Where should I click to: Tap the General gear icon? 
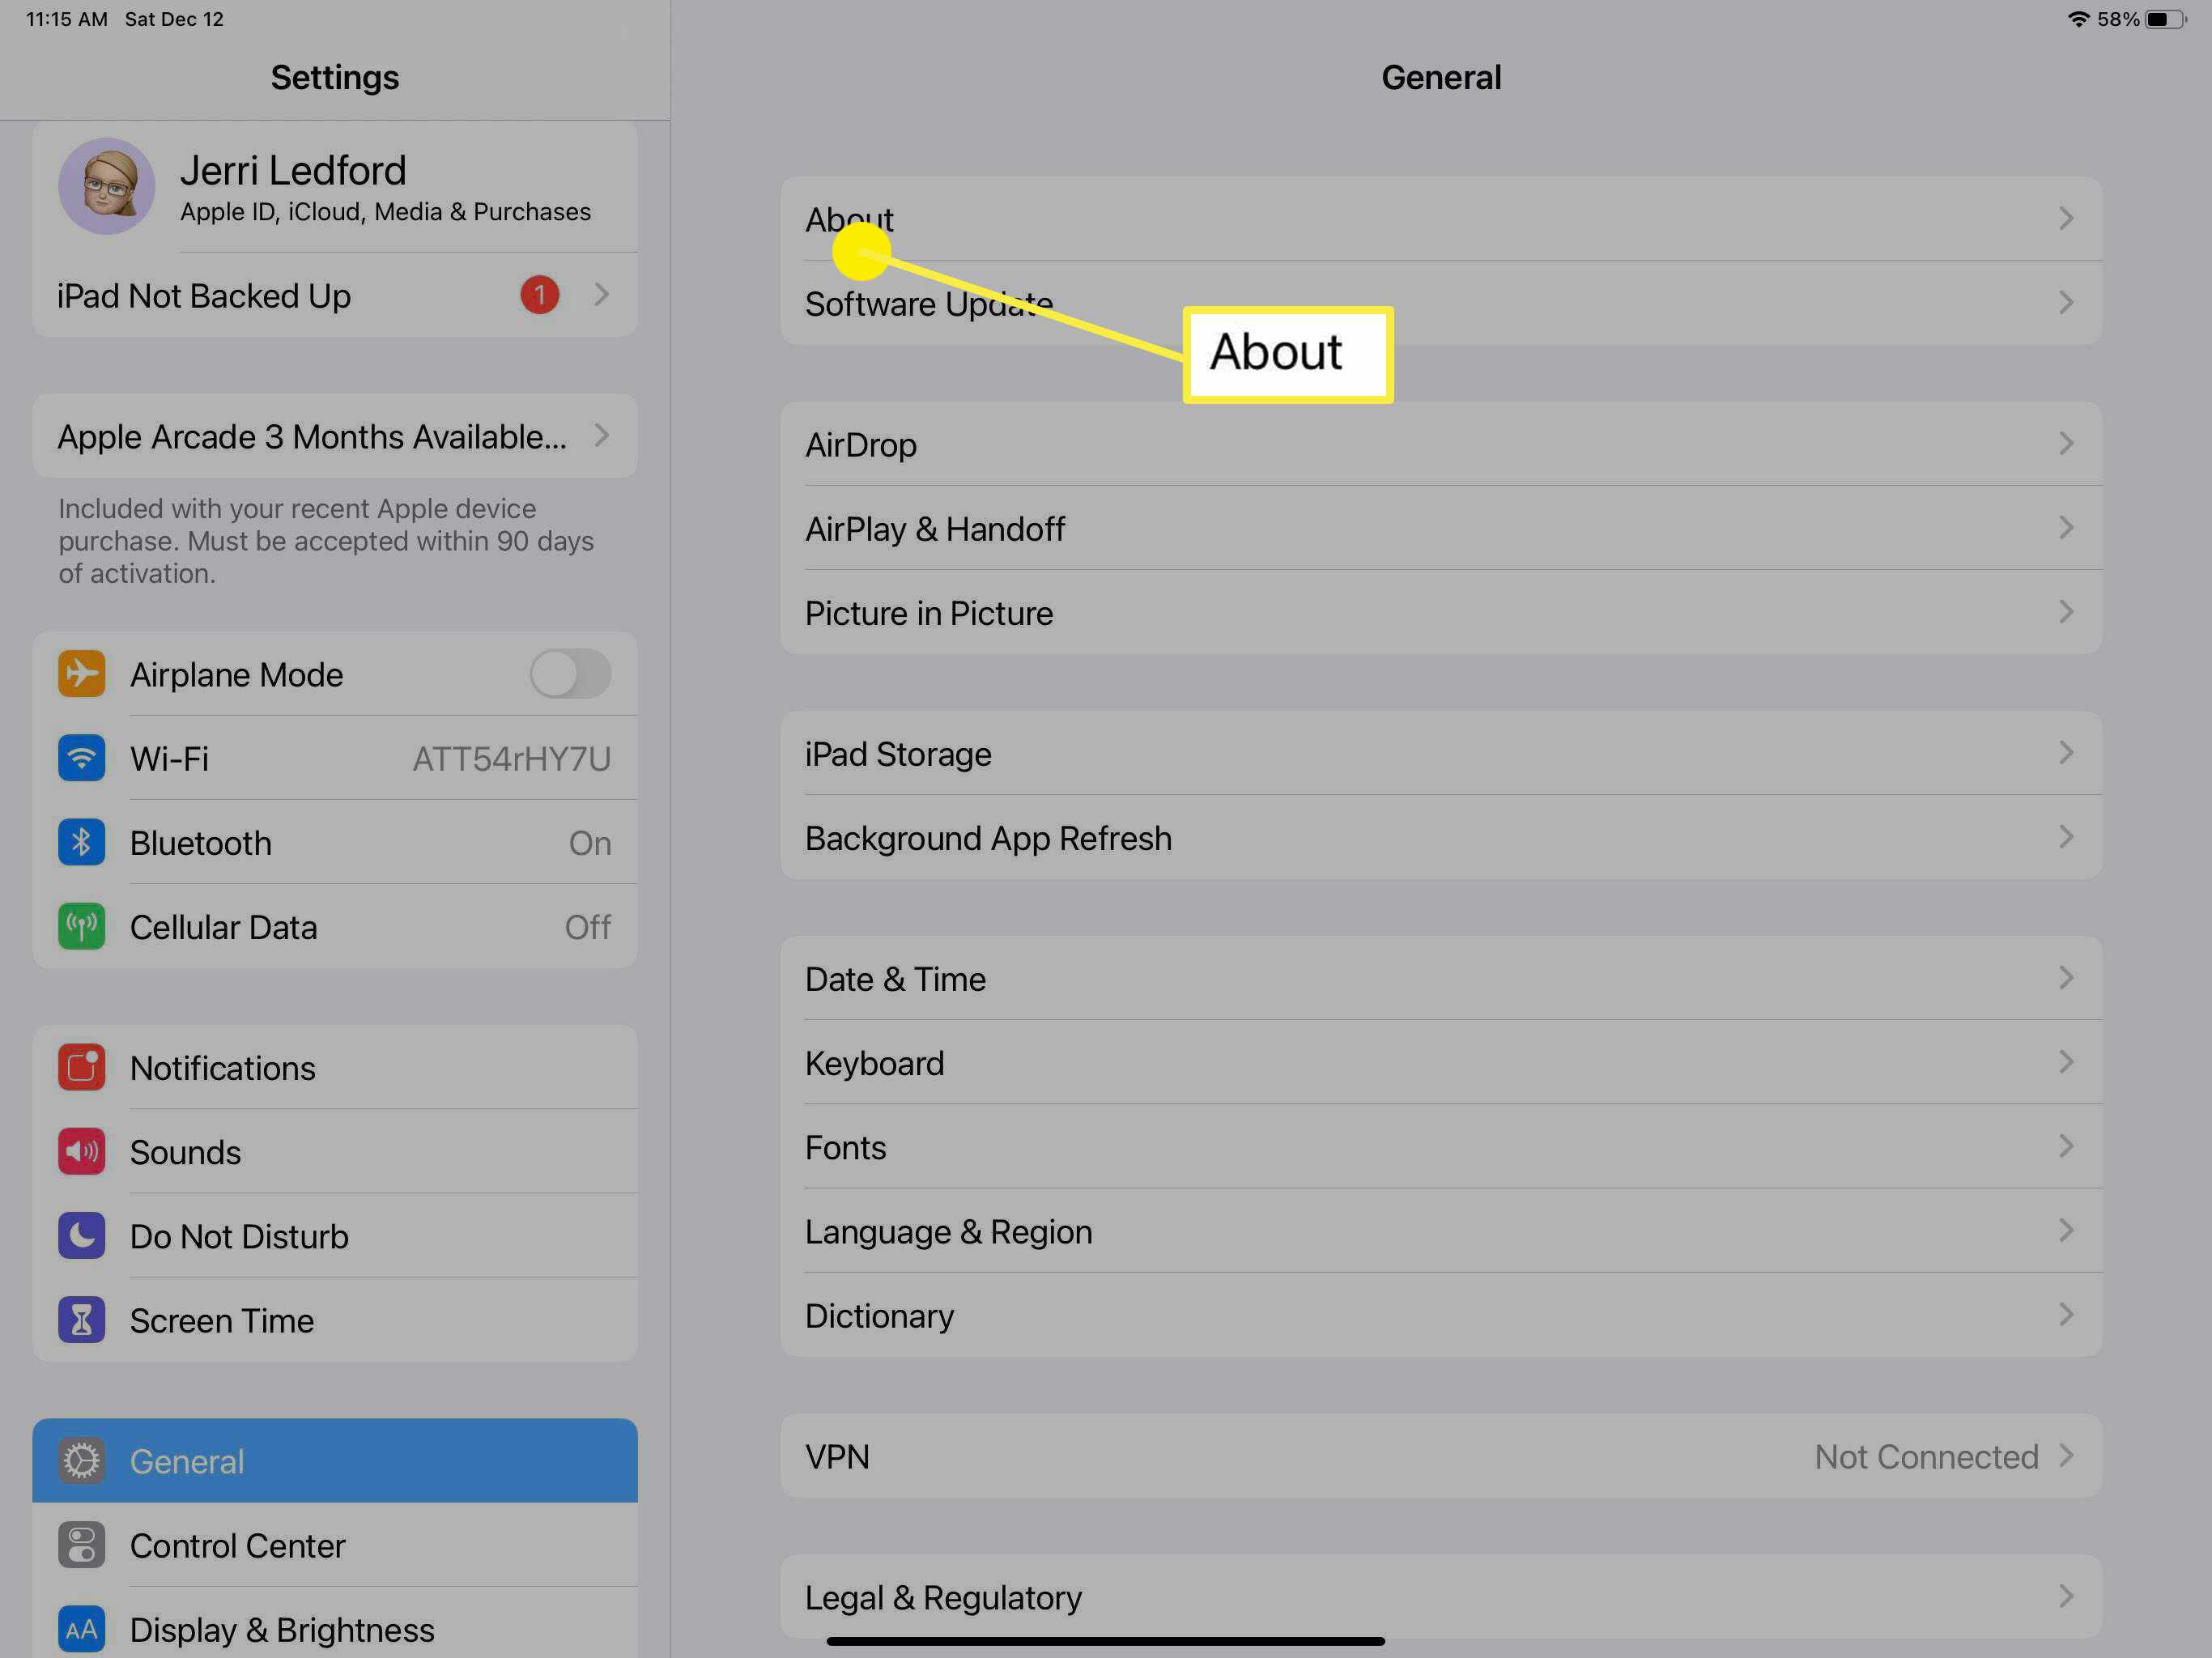click(x=81, y=1460)
